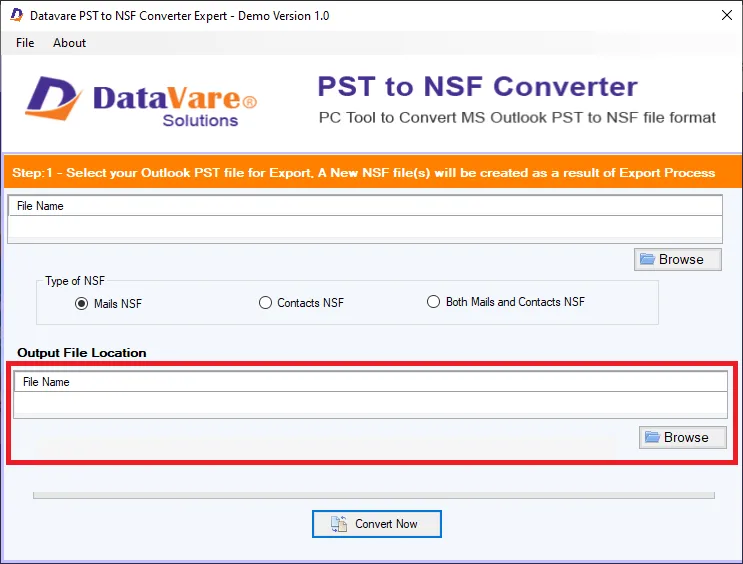This screenshot has height=564, width=743.
Task: Close the Datavare converter window
Action: coord(726,15)
